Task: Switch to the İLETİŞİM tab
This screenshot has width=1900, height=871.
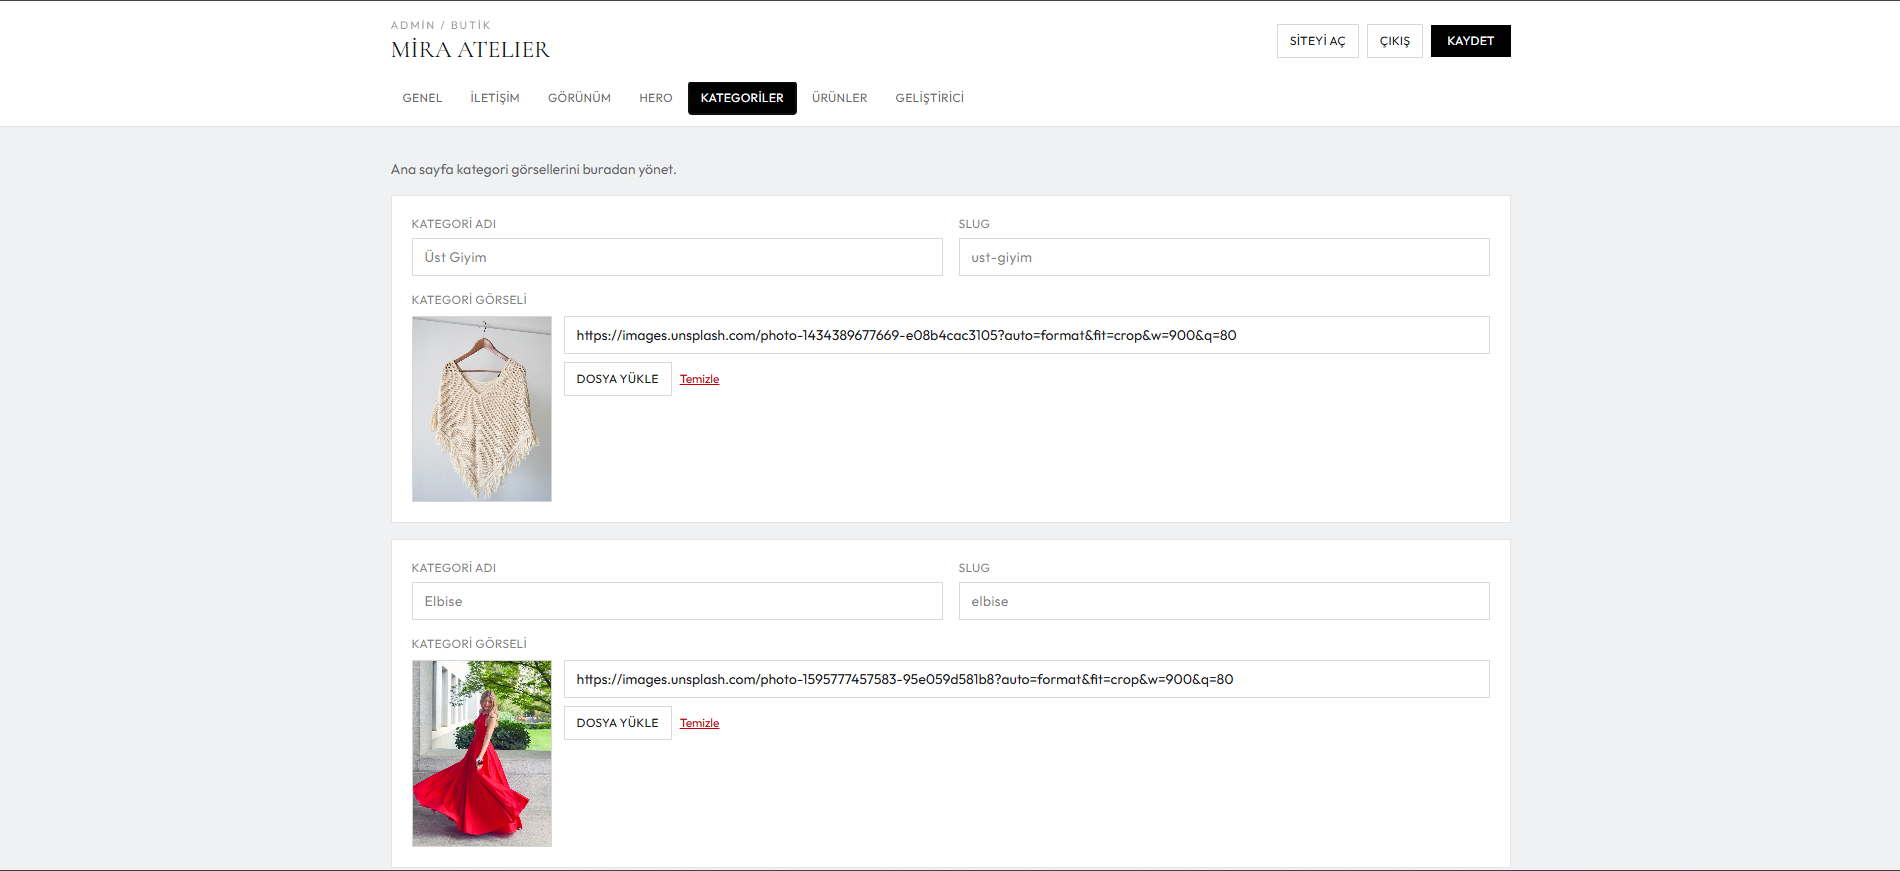Action: pyautogui.click(x=495, y=98)
